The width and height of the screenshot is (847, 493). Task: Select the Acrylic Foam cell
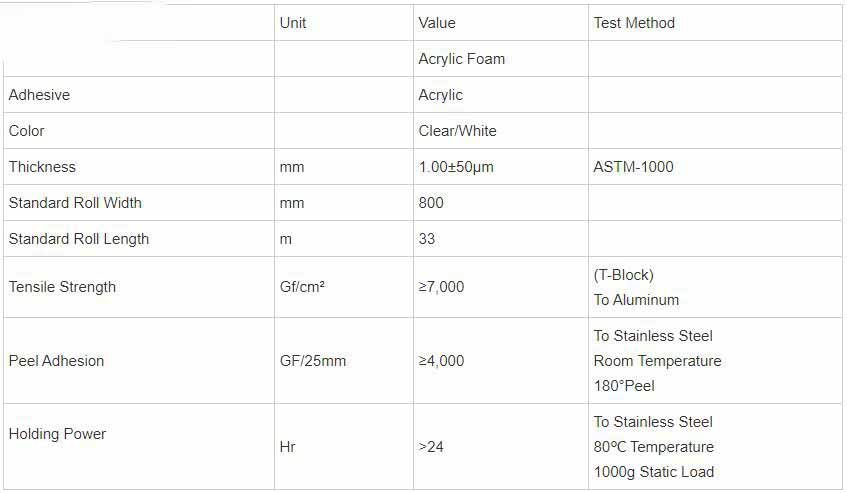pyautogui.click(x=461, y=59)
